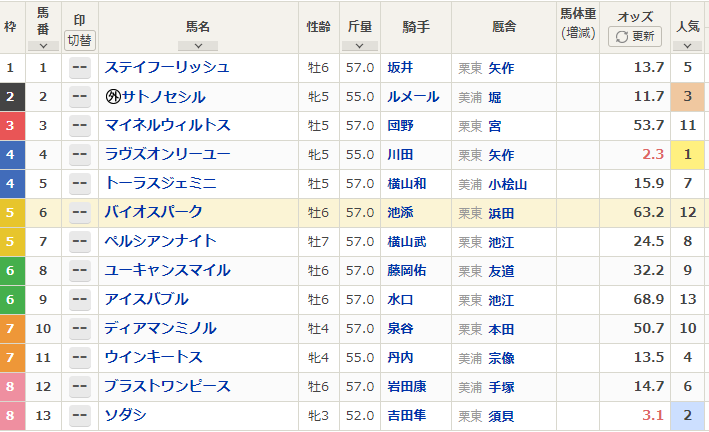Image resolution: width=709 pixels, height=432 pixels.
Task: Open mark selector for ブラストワンピース row
Action: point(80,386)
